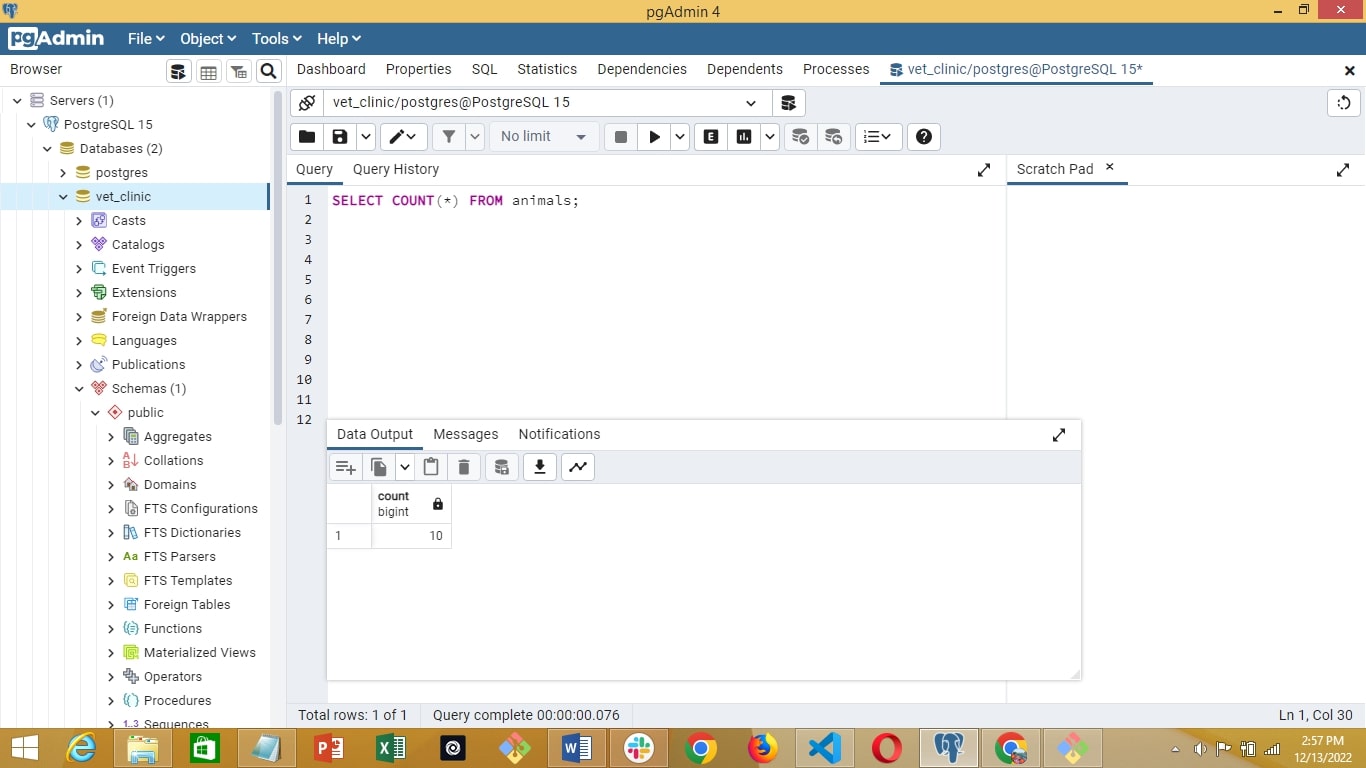Click the Commit transaction icon
Viewport: 1366px width, 768px height.
coord(800,137)
